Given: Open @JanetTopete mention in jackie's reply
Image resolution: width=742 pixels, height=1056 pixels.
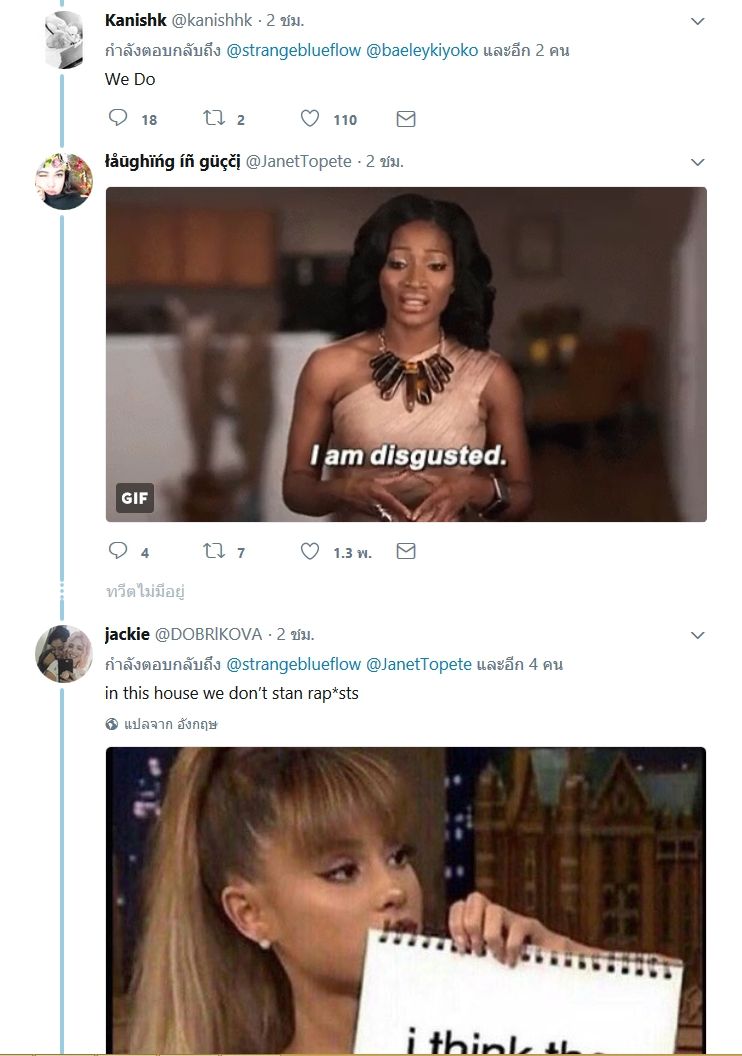Looking at the screenshot, I should (419, 664).
